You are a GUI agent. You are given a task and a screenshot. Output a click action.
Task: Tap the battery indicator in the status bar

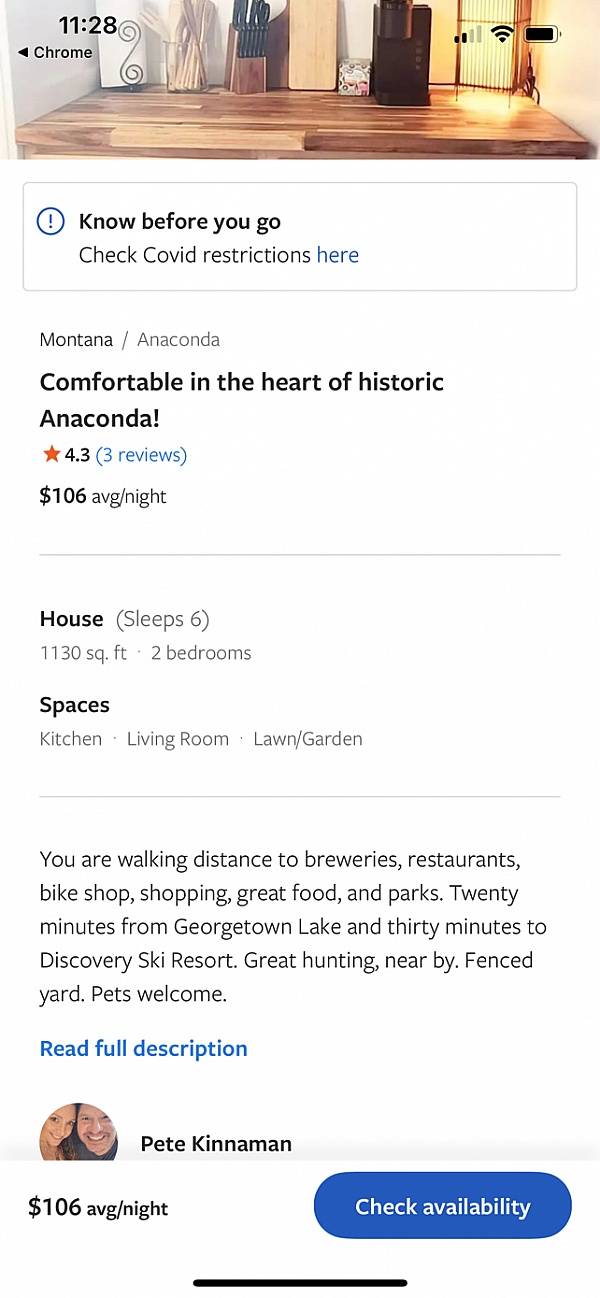[541, 32]
